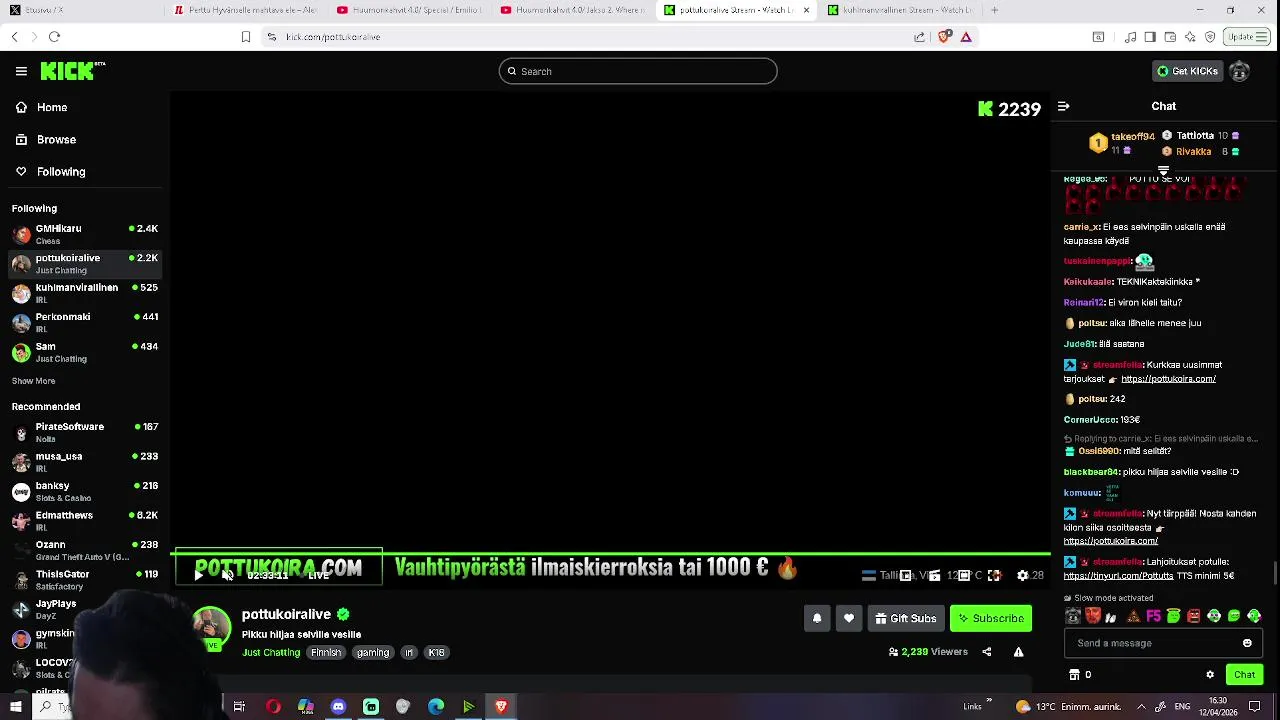Open tinyurl.com/Pottutts link in chat
1280x720 pixels.
1118,576
